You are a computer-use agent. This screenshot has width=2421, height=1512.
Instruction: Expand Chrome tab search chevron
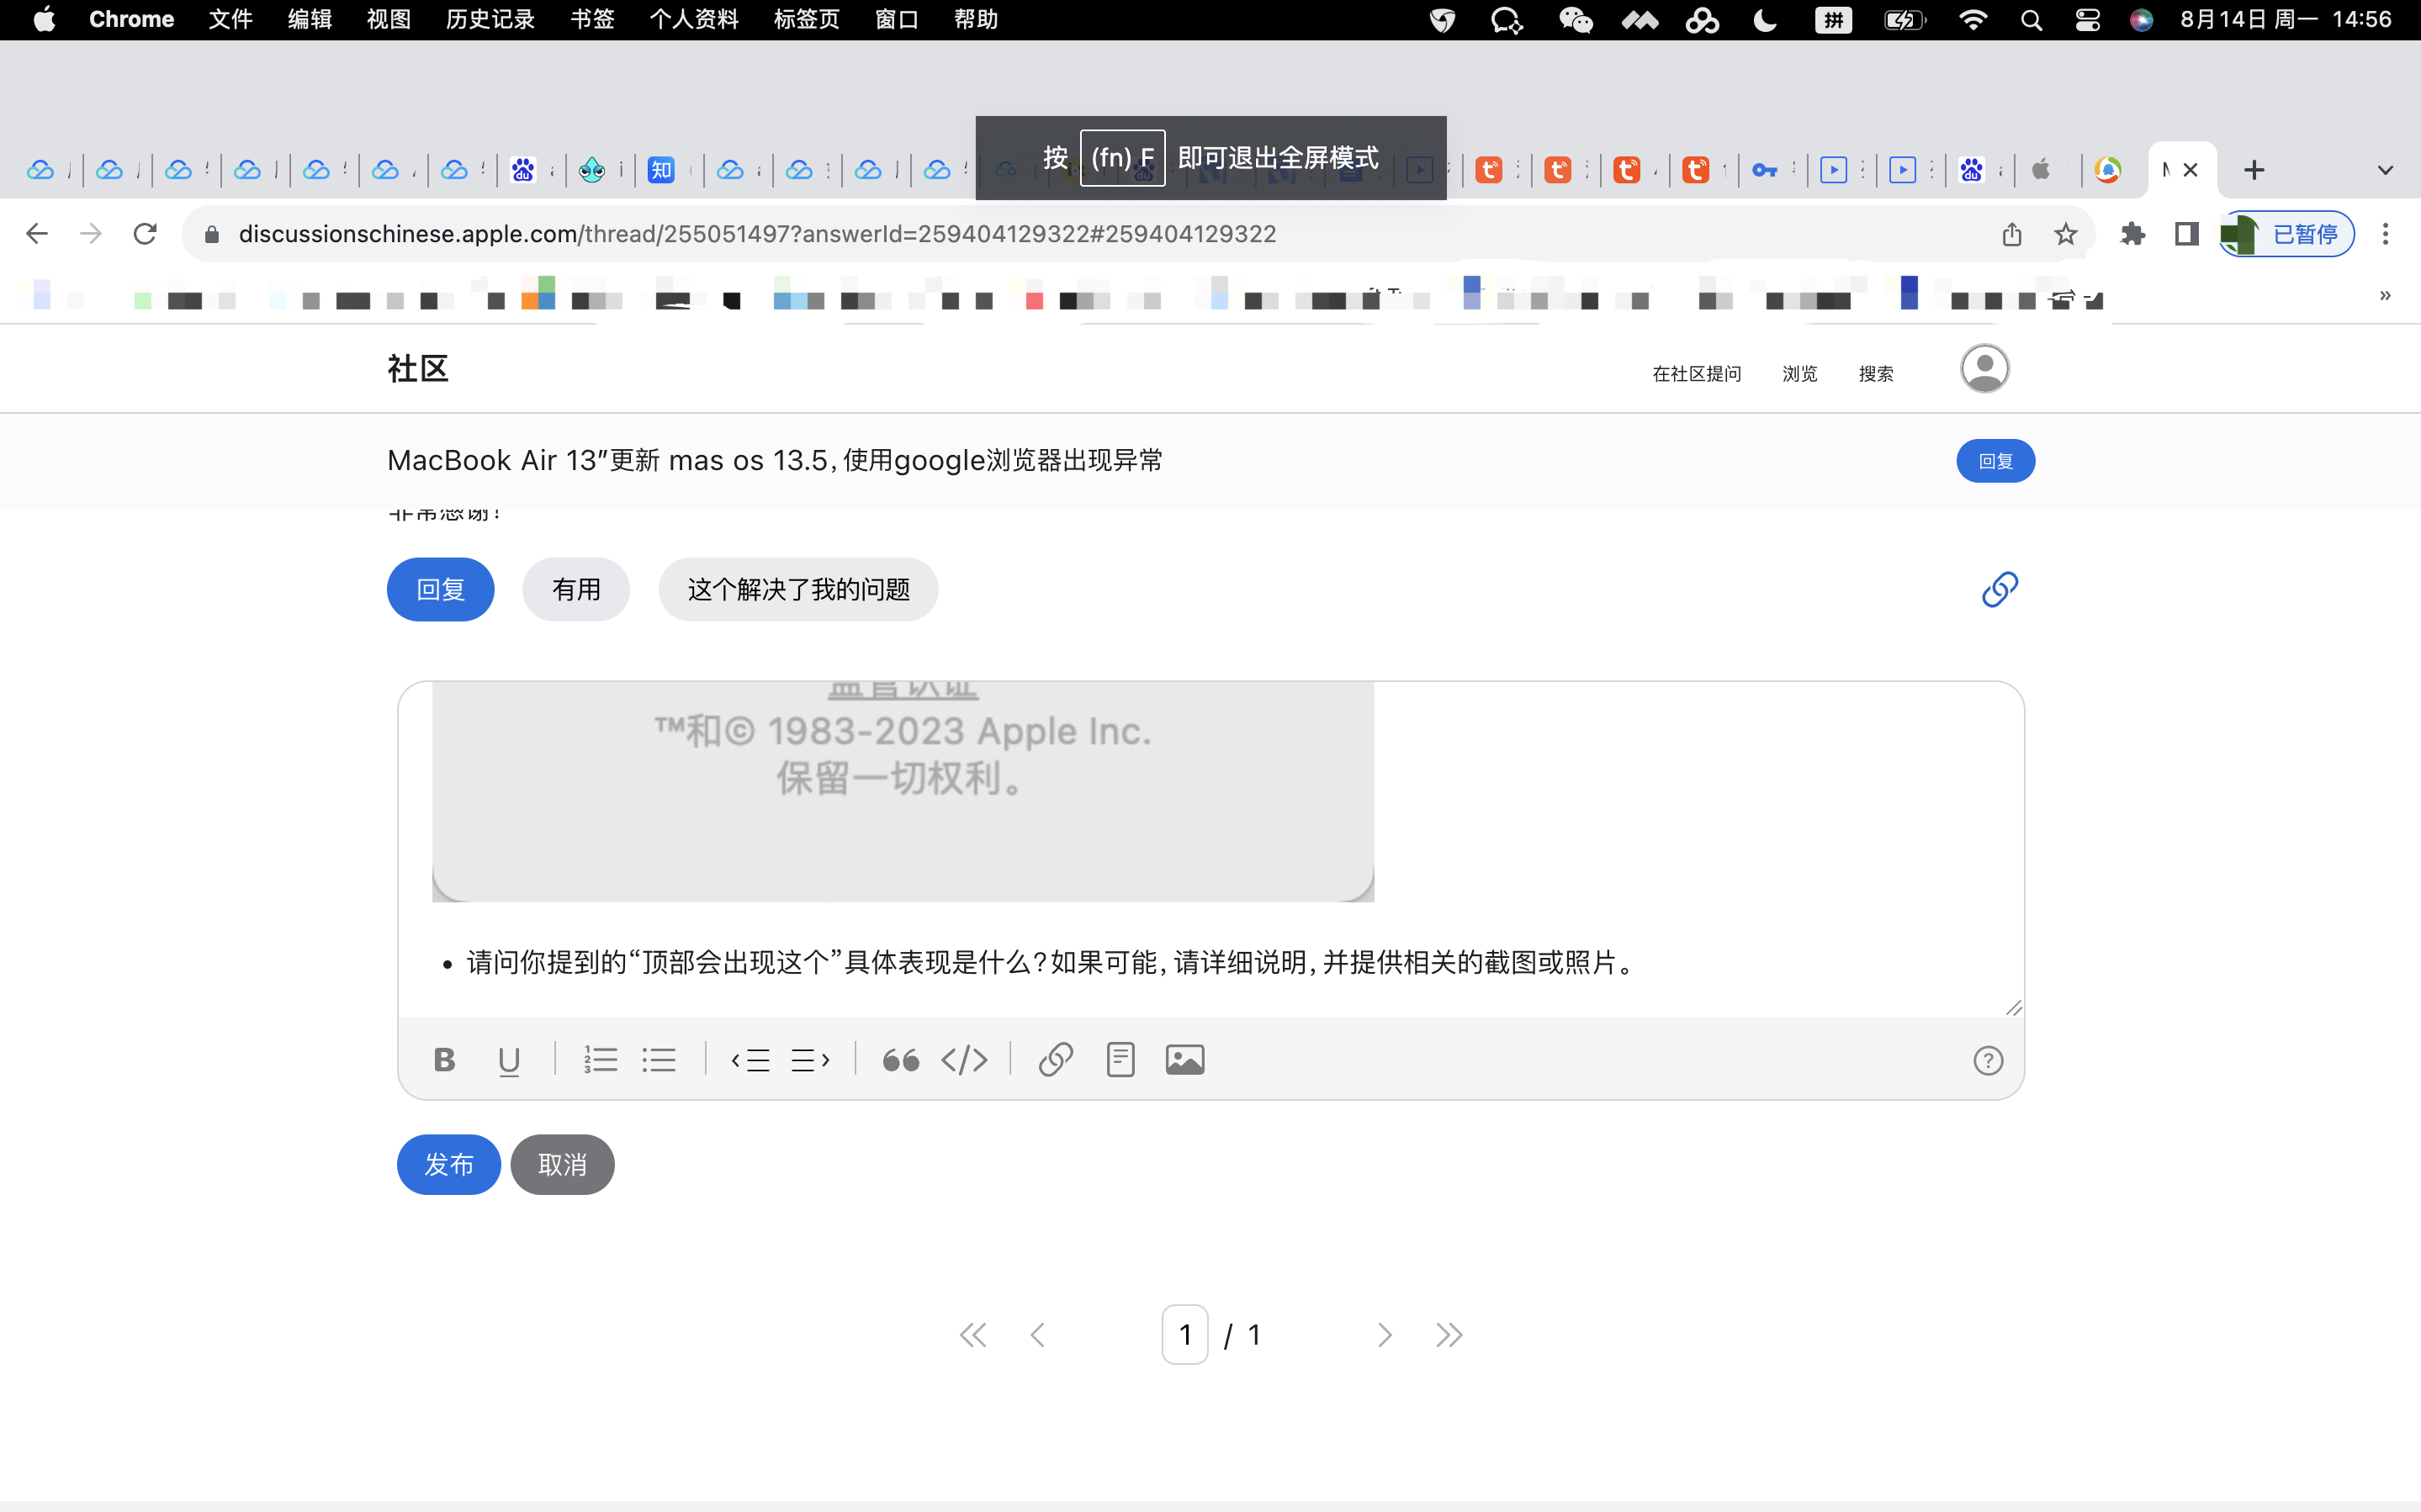coord(2384,170)
